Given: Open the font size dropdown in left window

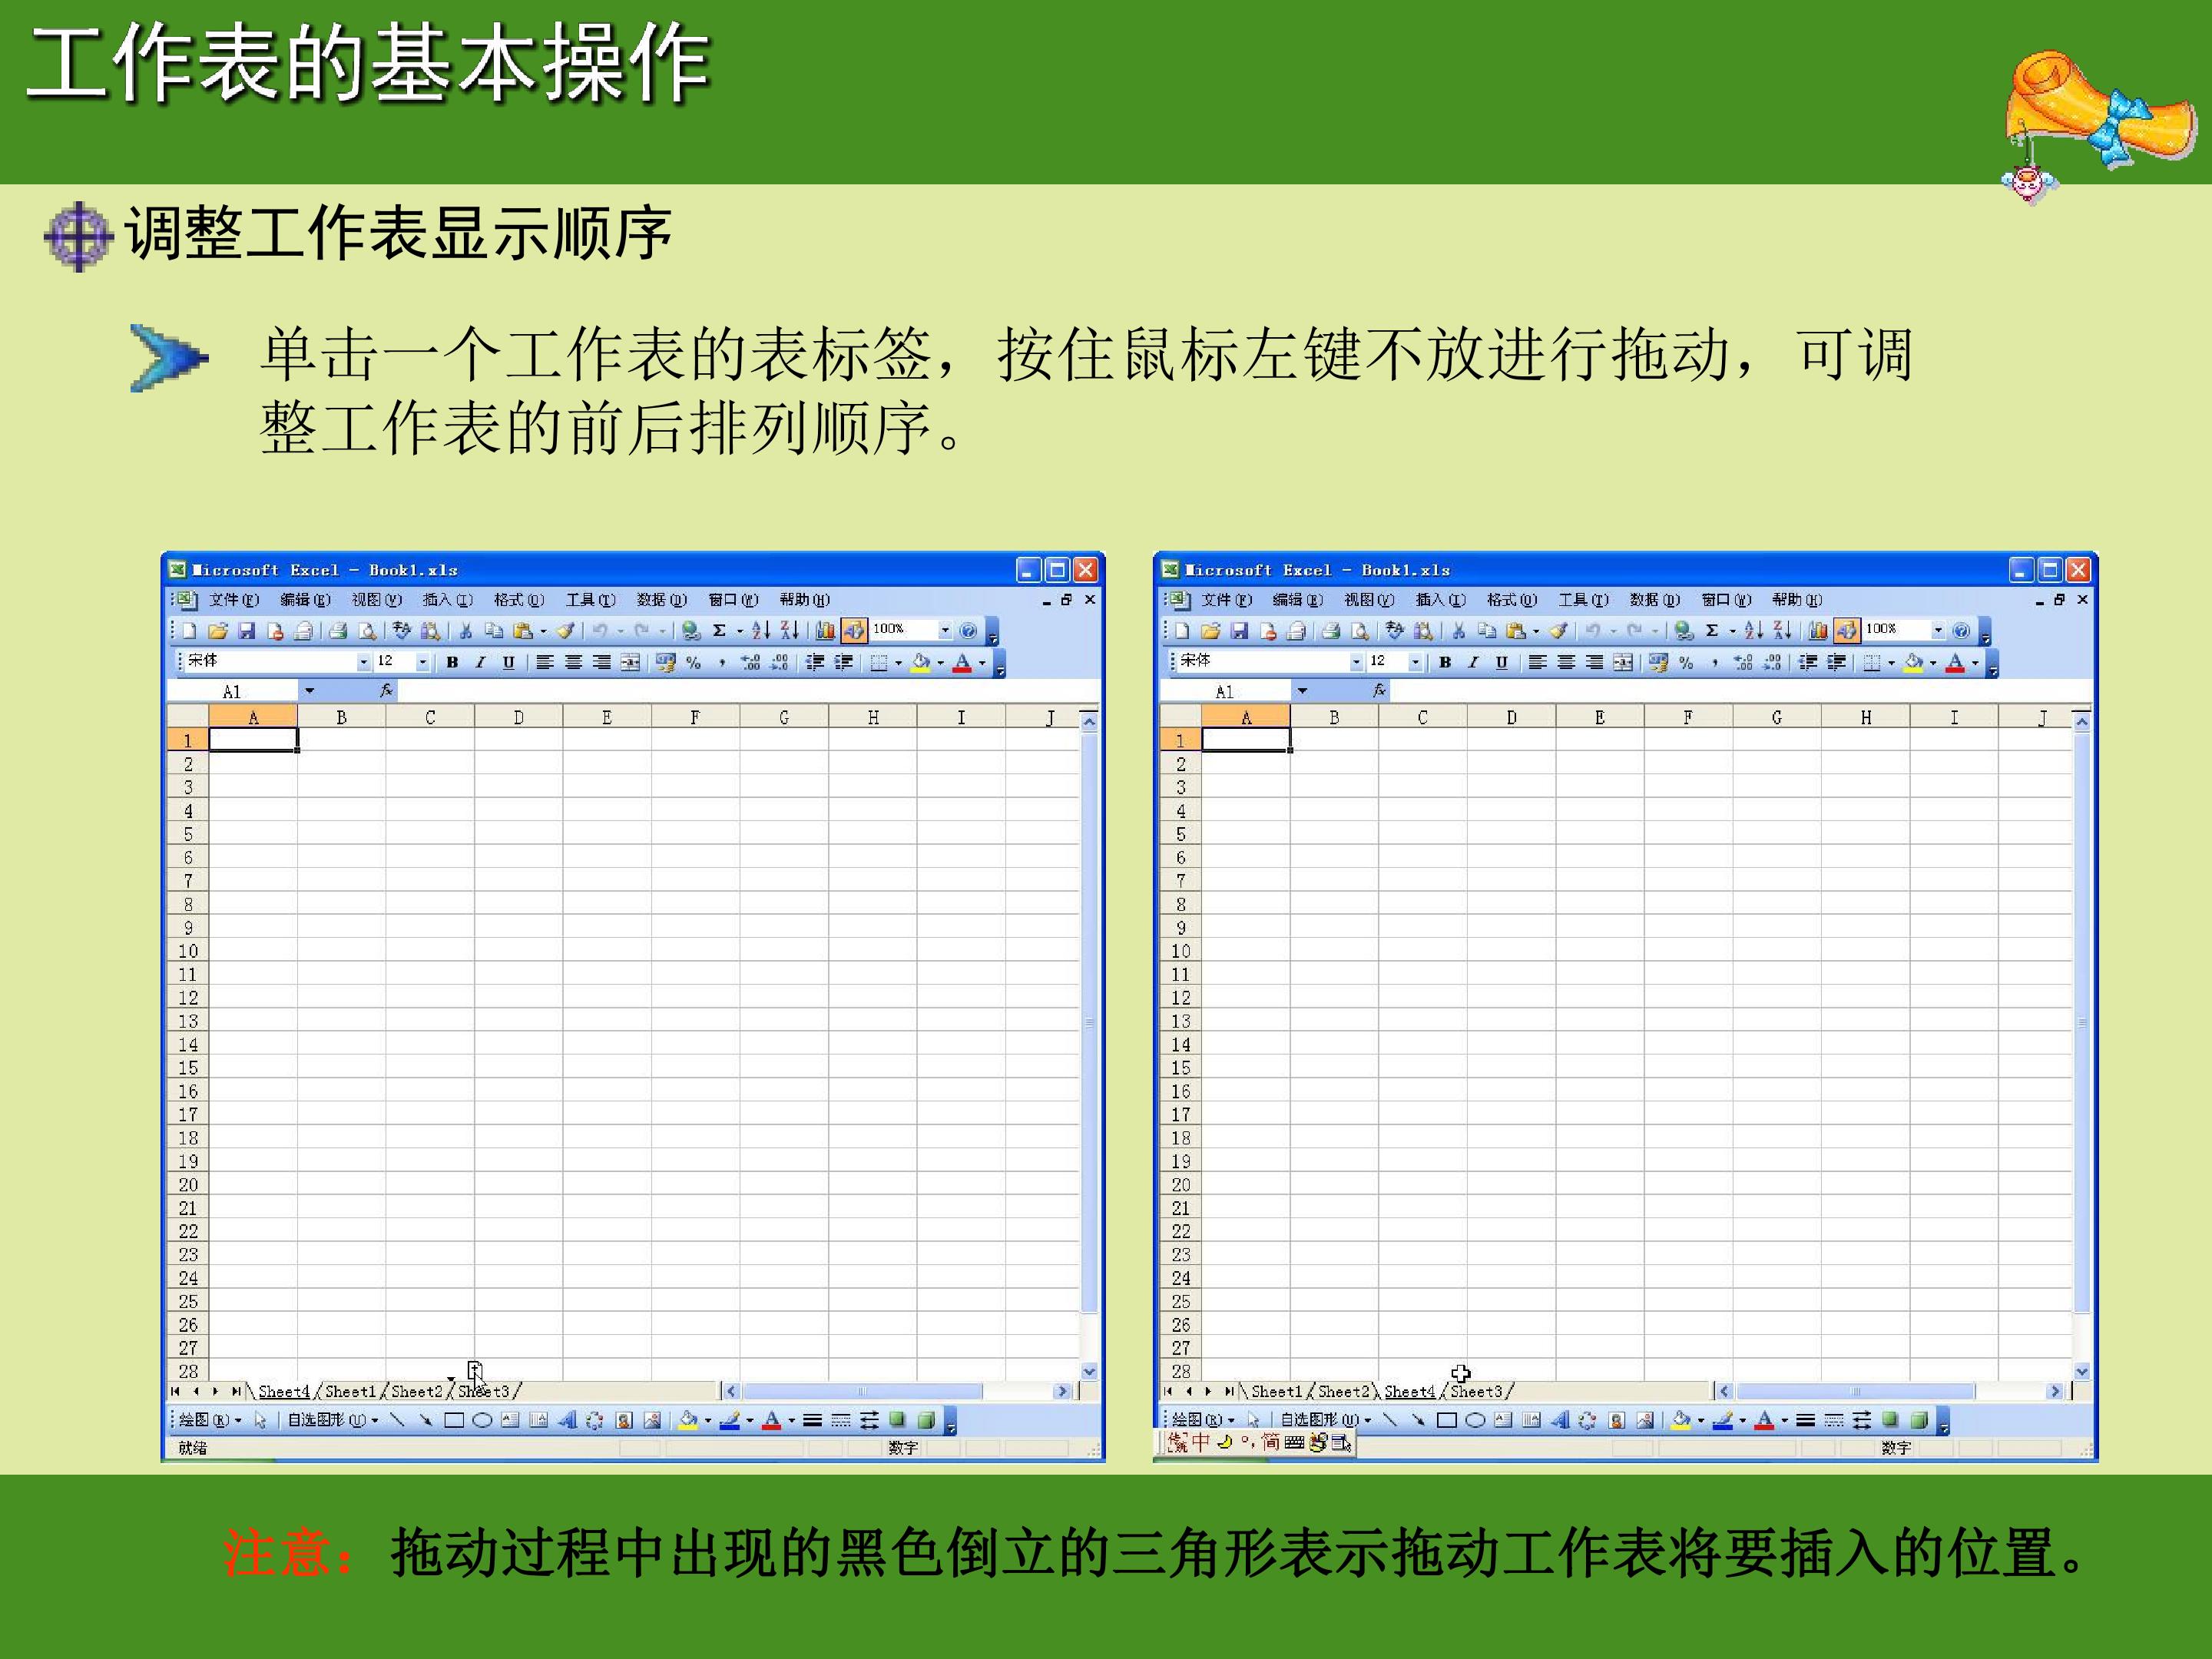Looking at the screenshot, I should 423,662.
